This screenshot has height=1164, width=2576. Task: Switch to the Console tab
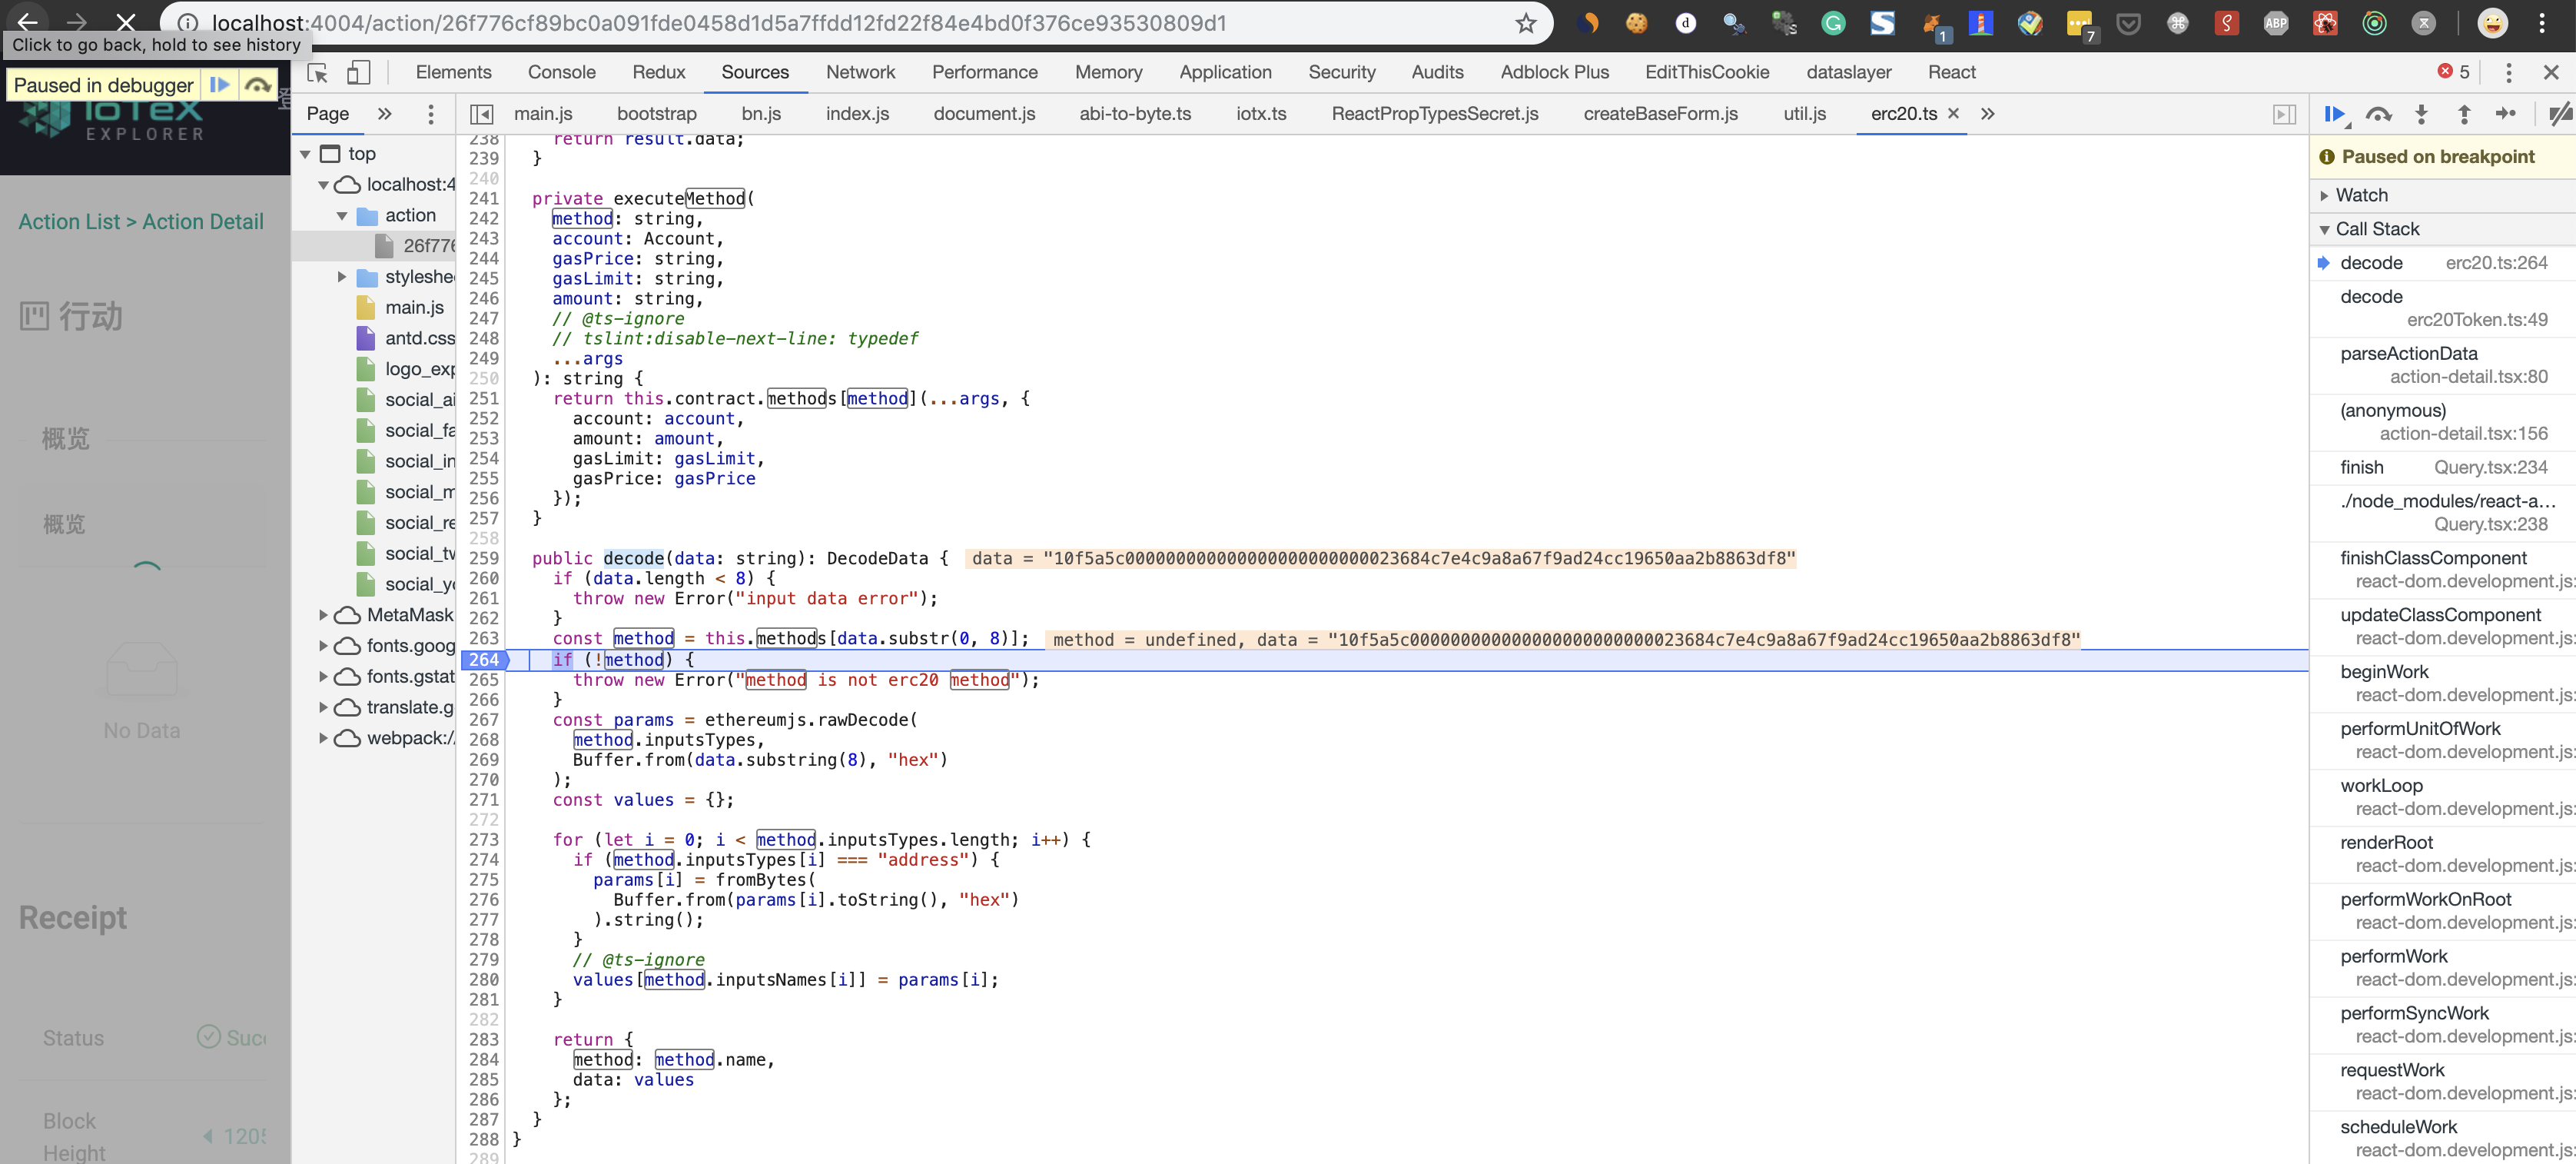(x=561, y=72)
